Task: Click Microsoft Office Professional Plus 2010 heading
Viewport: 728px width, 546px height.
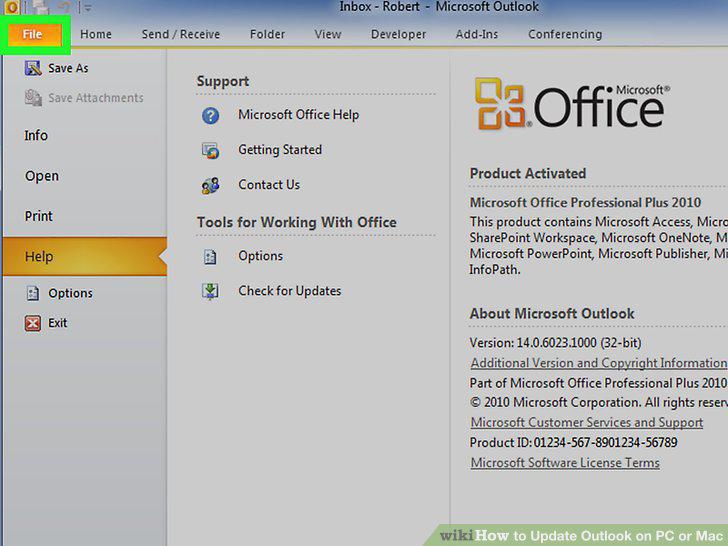Action: pos(585,203)
